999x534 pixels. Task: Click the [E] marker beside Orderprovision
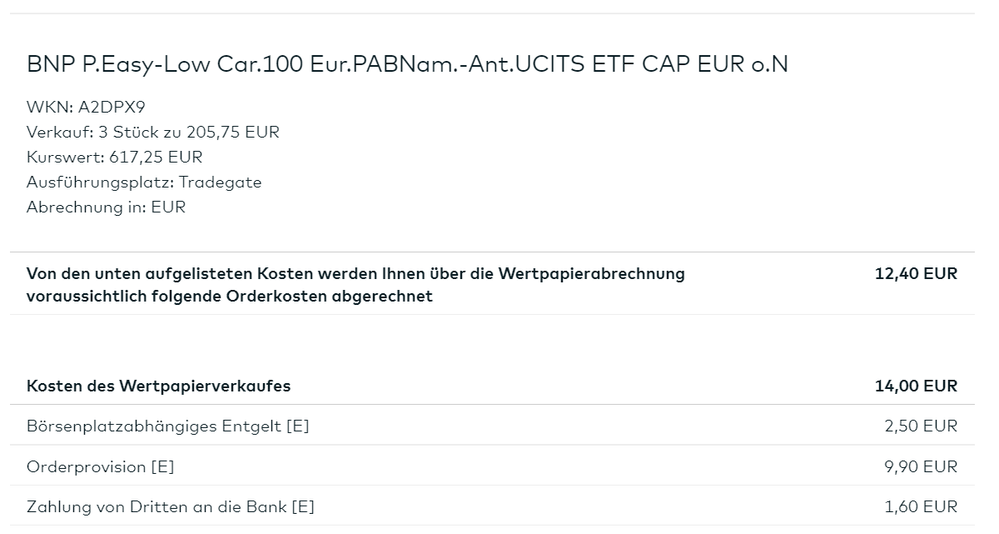(162, 467)
